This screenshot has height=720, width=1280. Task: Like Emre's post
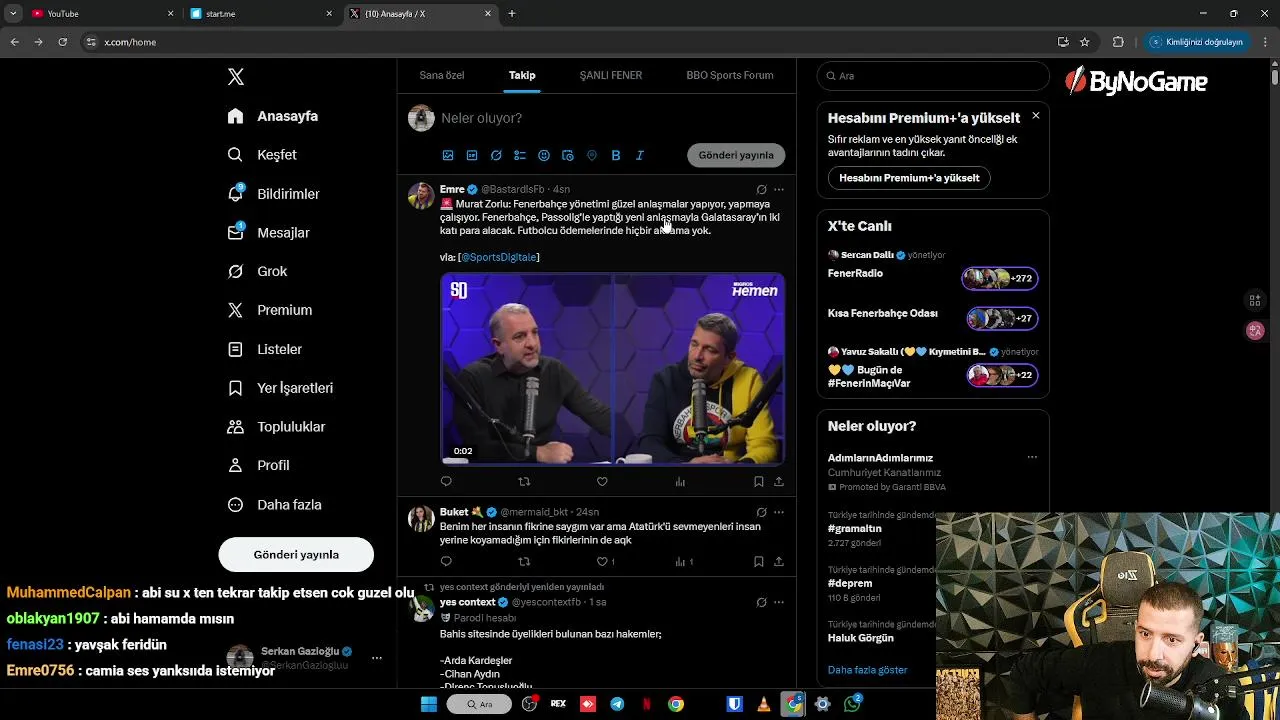coord(602,482)
